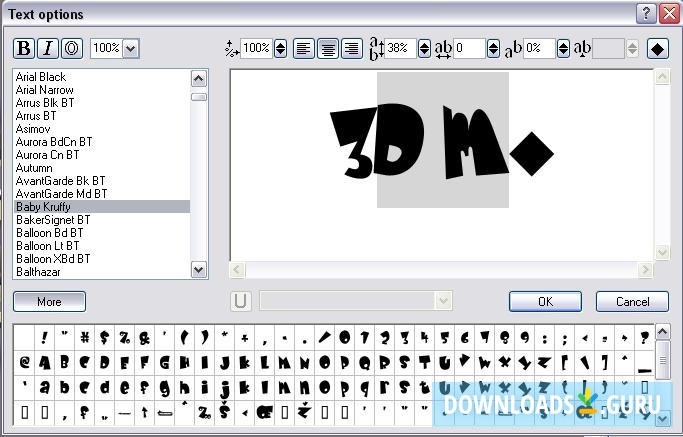Insert the S-caron glyph
Screen dimensions: 683x437
coord(224,412)
